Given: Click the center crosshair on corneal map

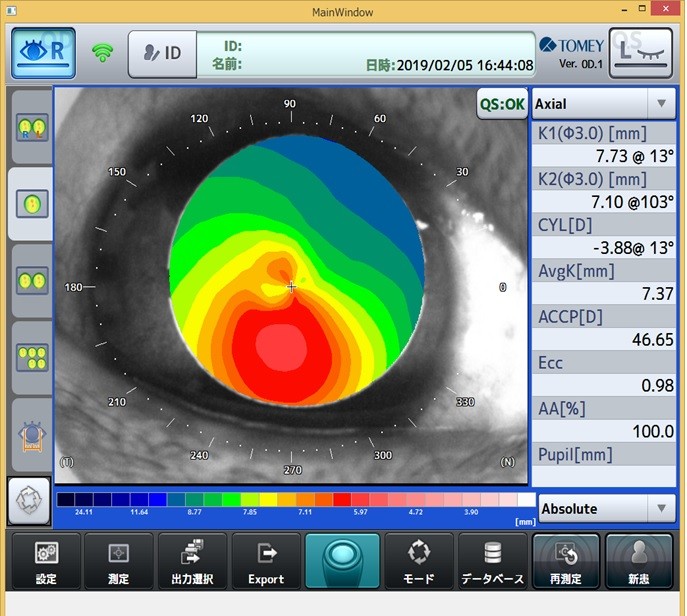Looking at the screenshot, I should (292, 287).
